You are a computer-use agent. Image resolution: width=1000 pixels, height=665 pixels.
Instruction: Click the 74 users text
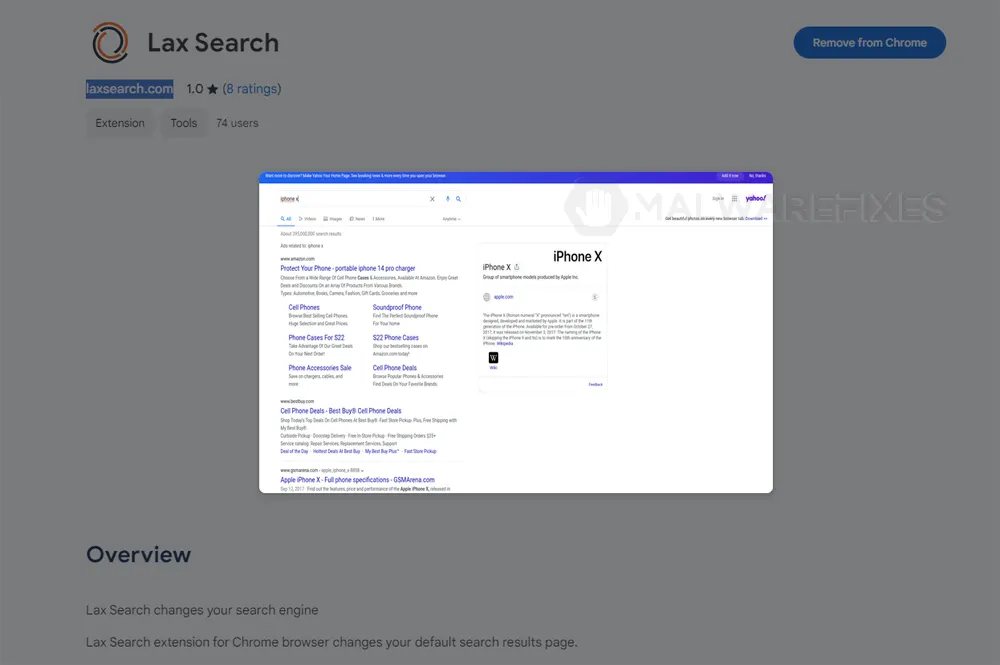[237, 123]
